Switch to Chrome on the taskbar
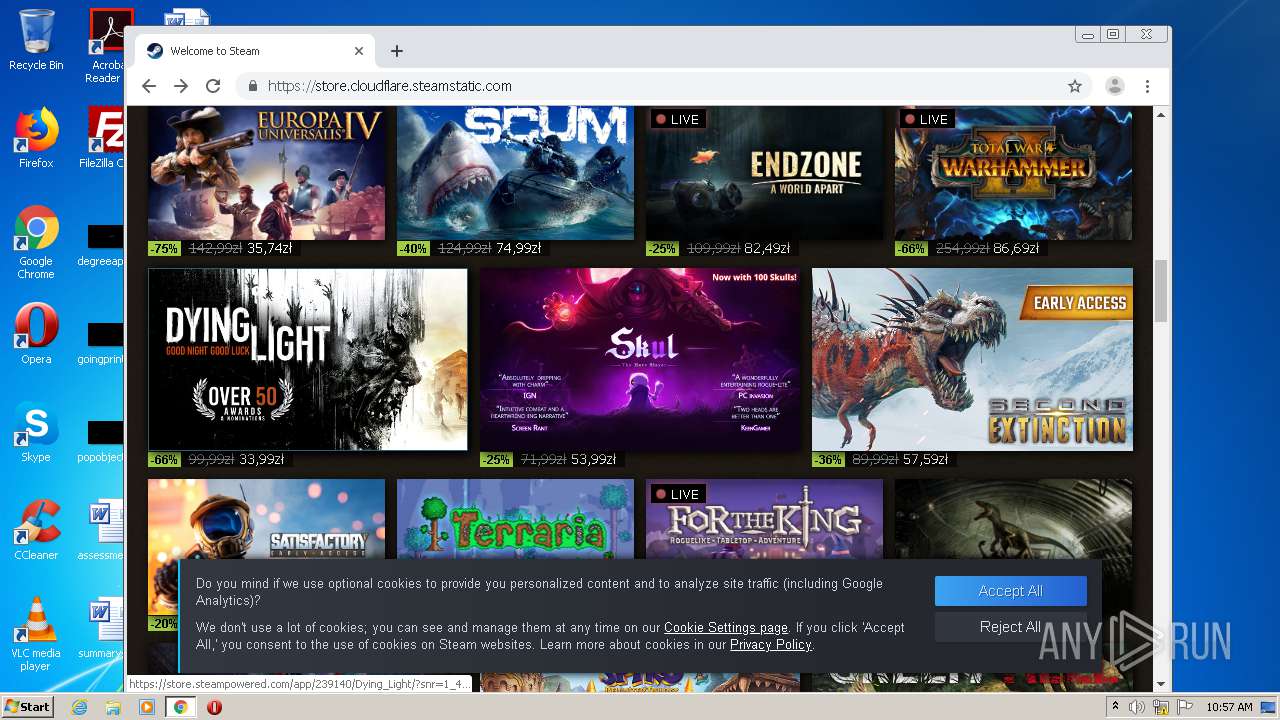Image resolution: width=1280 pixels, height=720 pixels. point(180,707)
